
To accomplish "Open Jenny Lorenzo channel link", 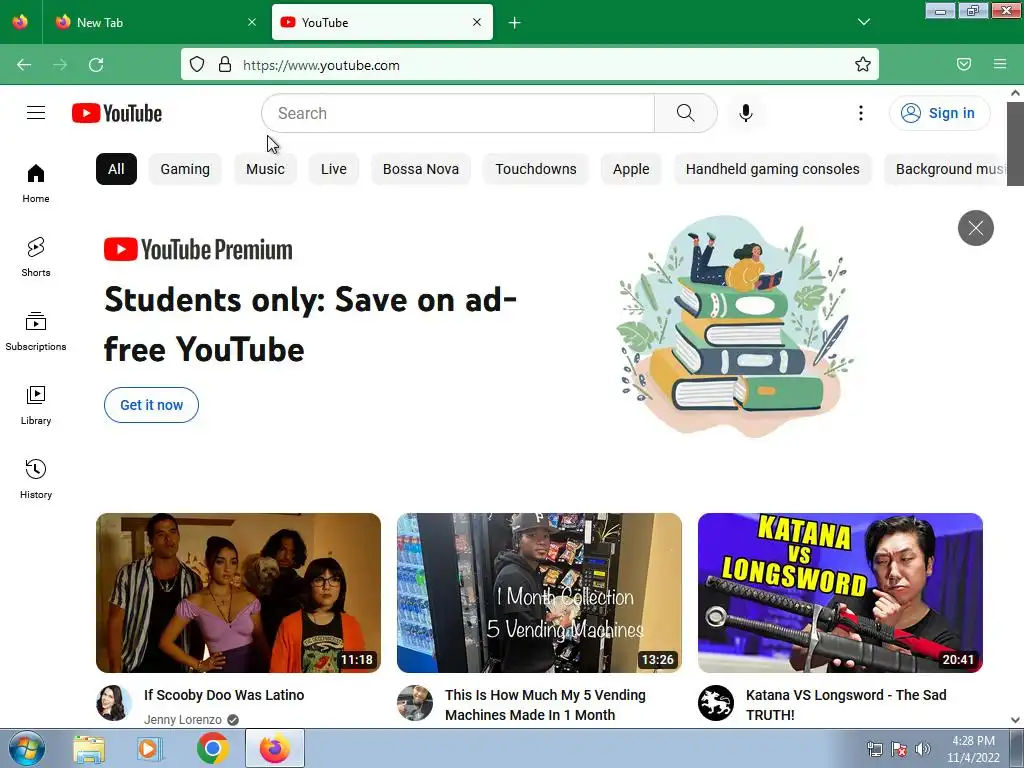I will coord(183,719).
